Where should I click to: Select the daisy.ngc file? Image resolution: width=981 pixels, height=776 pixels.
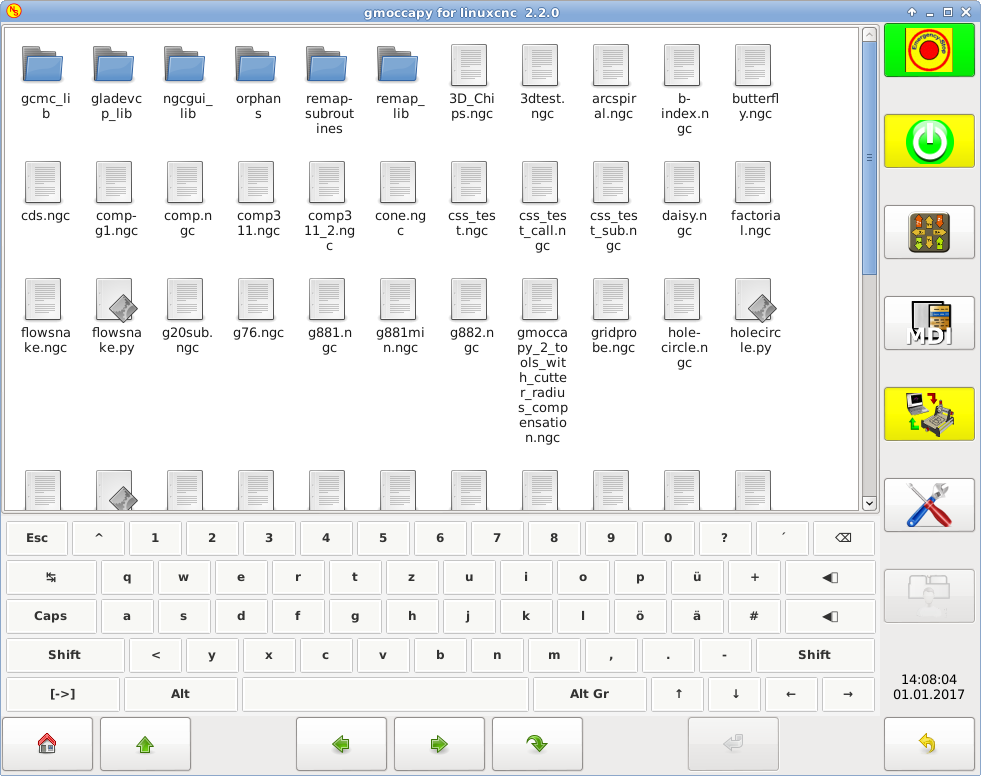(684, 198)
